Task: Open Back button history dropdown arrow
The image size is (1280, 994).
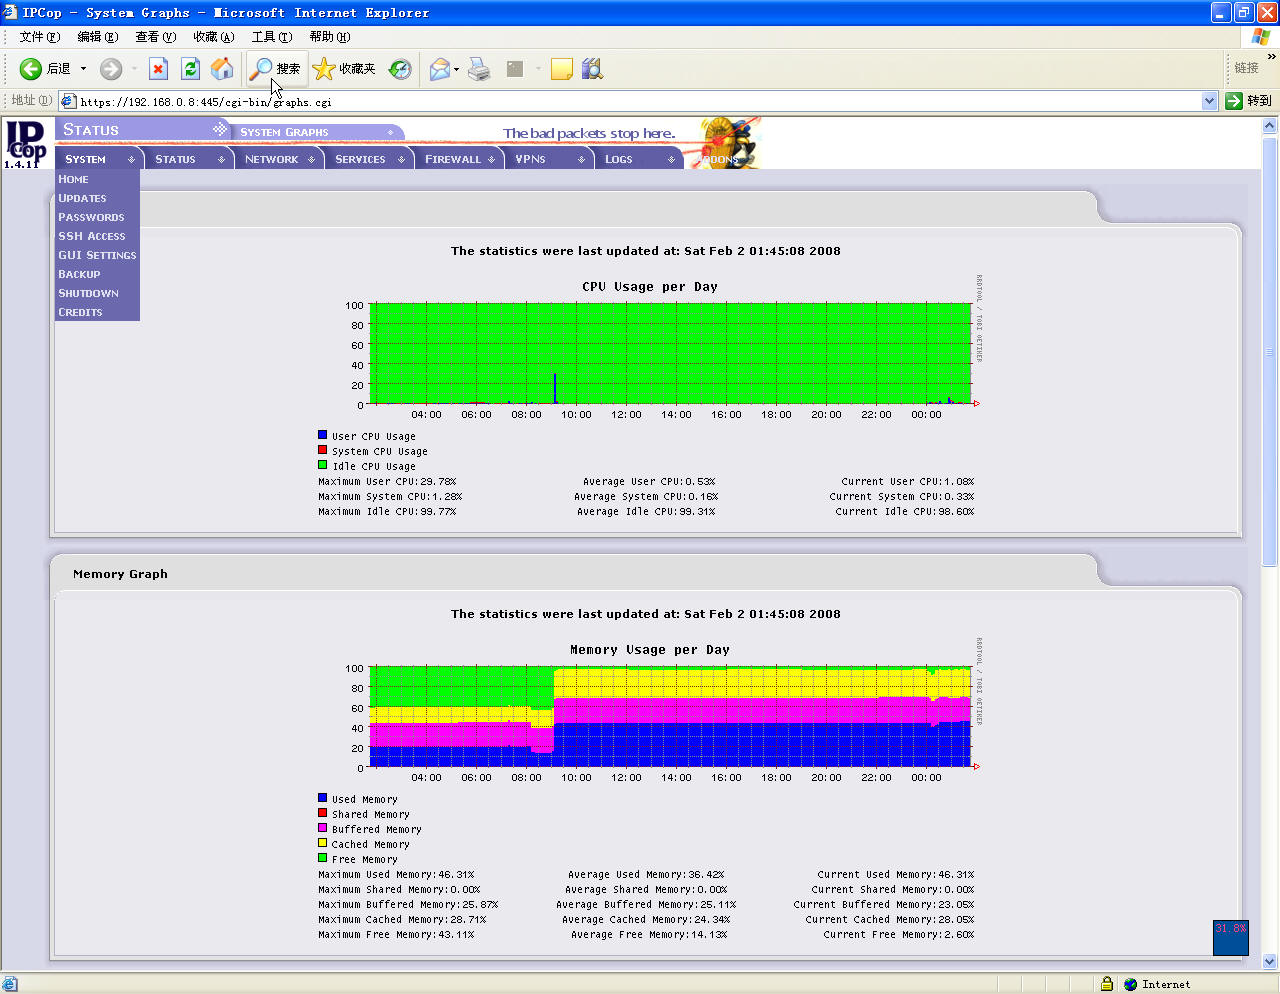Action: tap(83, 69)
